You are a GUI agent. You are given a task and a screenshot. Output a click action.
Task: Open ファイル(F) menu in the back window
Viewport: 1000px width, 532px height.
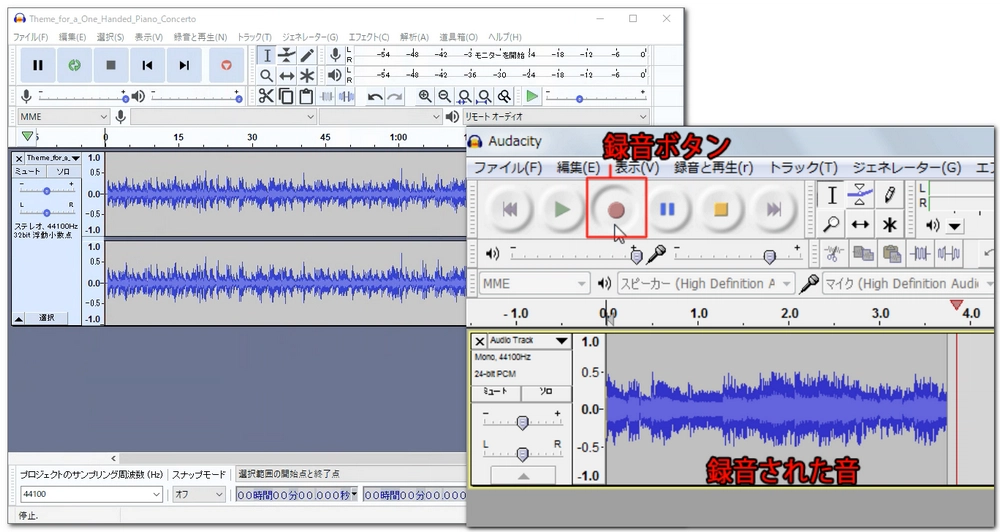click(31, 37)
